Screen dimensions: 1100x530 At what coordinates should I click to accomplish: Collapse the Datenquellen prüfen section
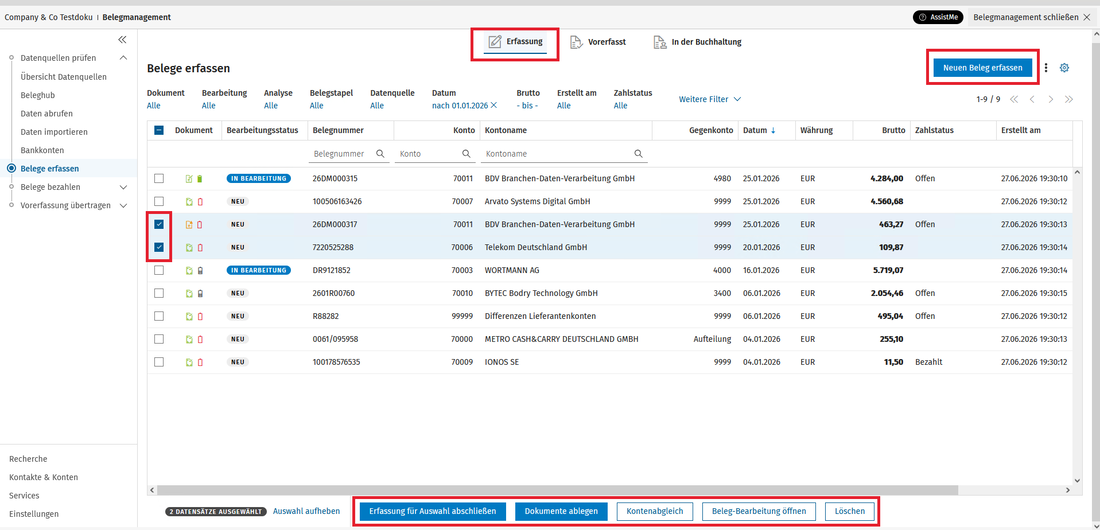123,58
